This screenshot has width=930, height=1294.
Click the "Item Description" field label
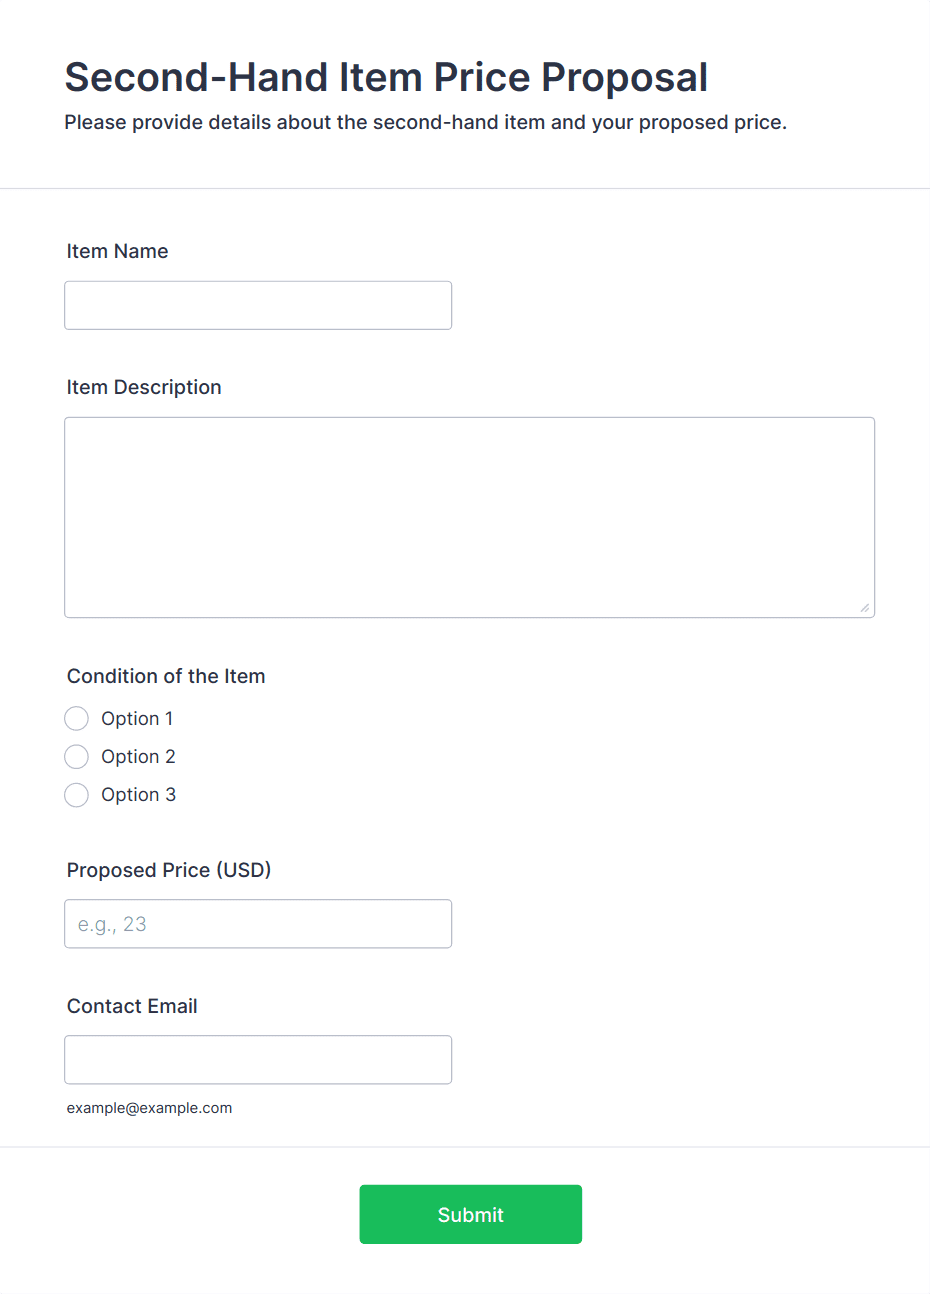(144, 388)
